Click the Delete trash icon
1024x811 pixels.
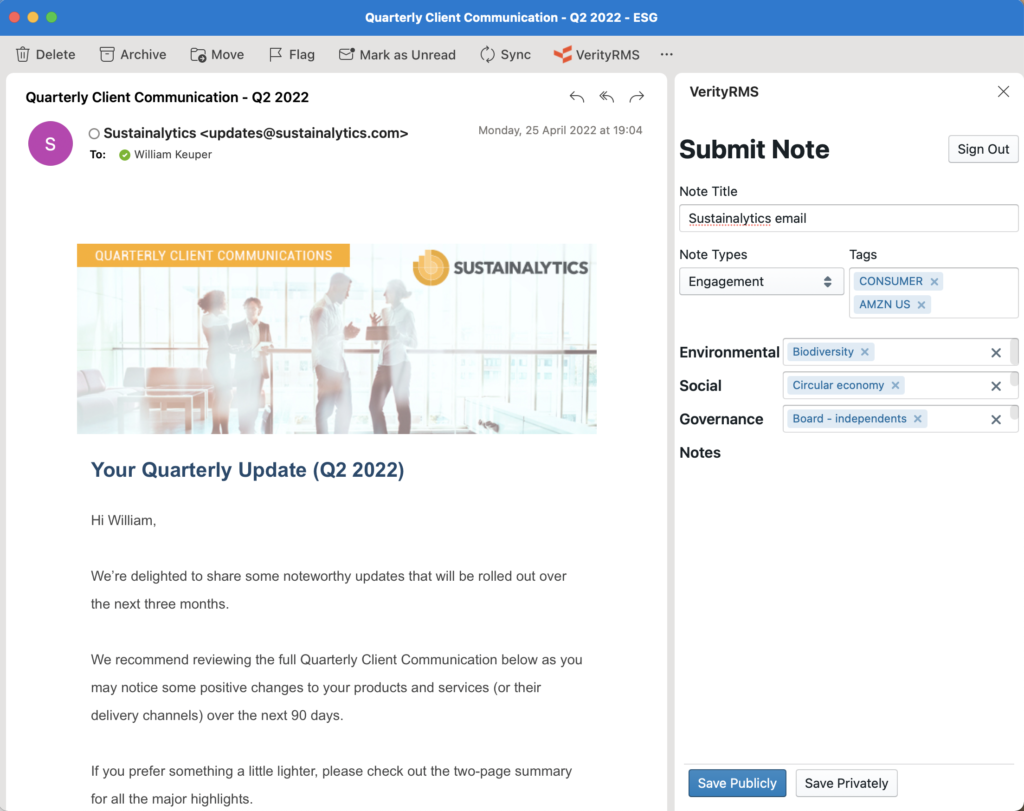[23, 54]
